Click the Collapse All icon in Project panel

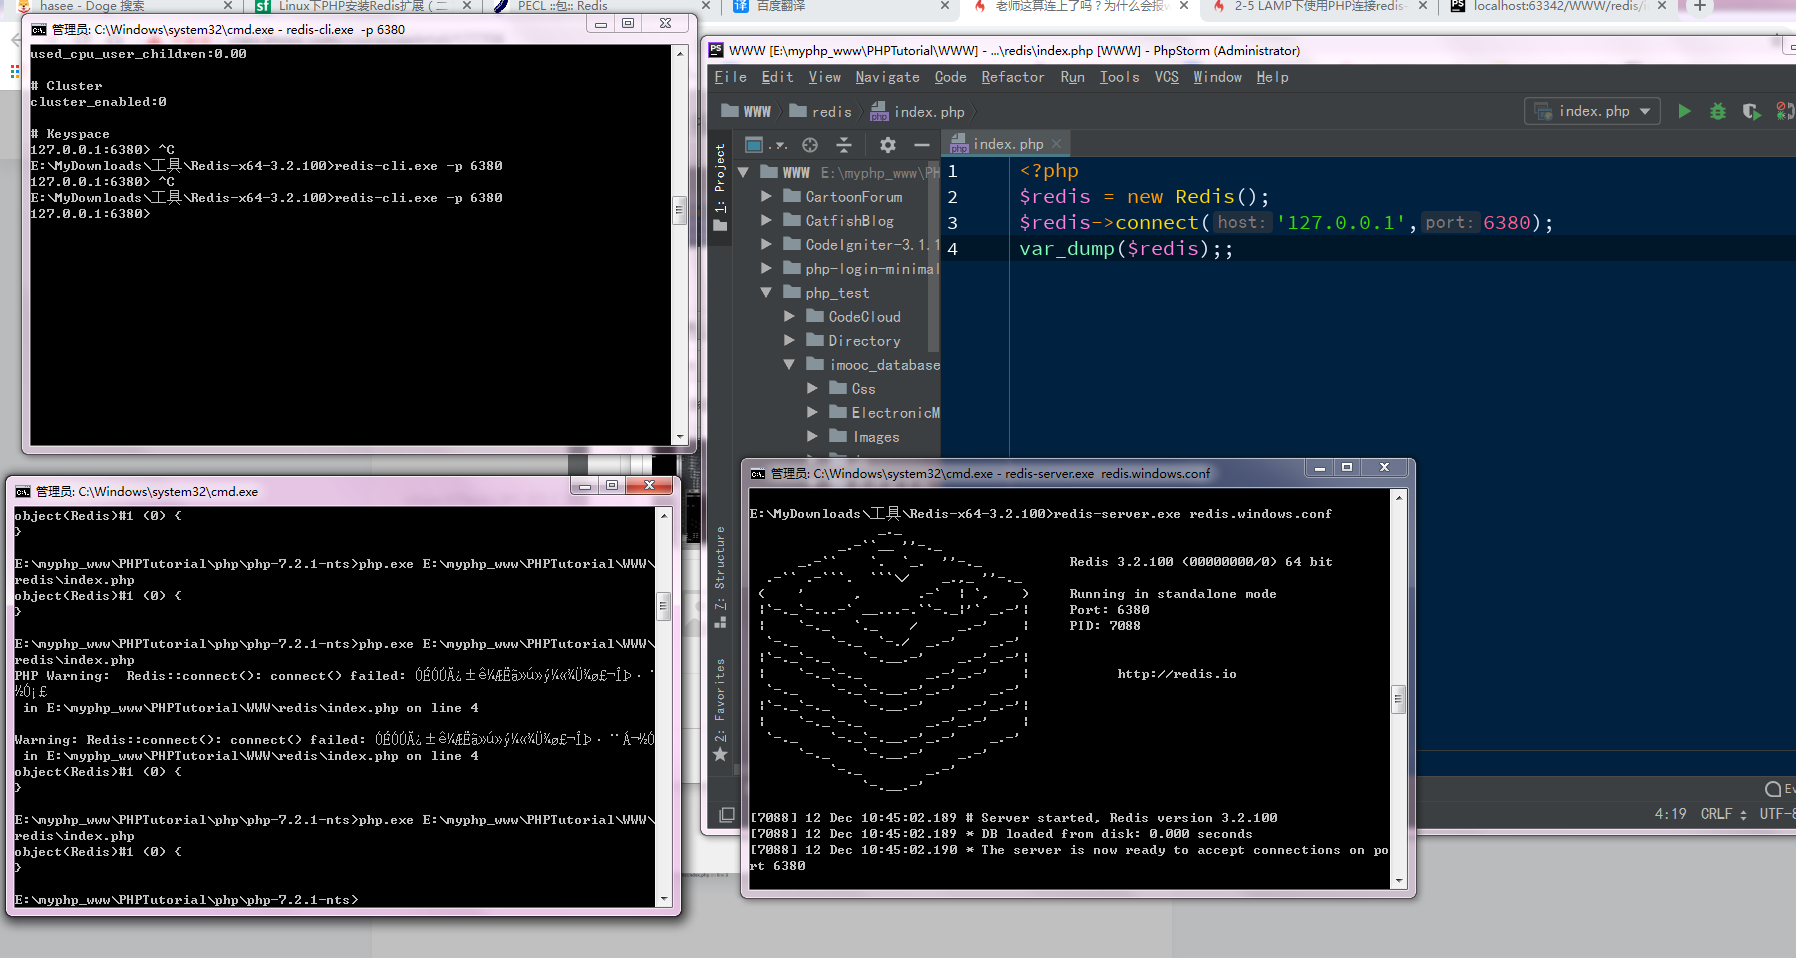(x=844, y=145)
